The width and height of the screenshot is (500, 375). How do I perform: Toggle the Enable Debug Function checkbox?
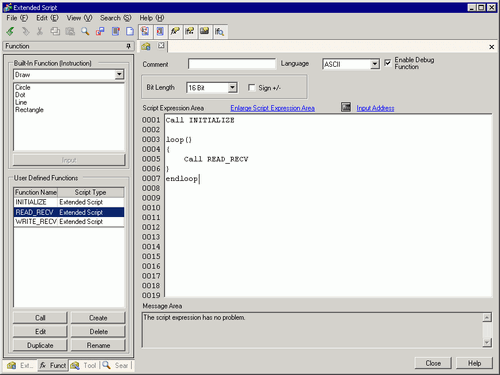coord(388,63)
